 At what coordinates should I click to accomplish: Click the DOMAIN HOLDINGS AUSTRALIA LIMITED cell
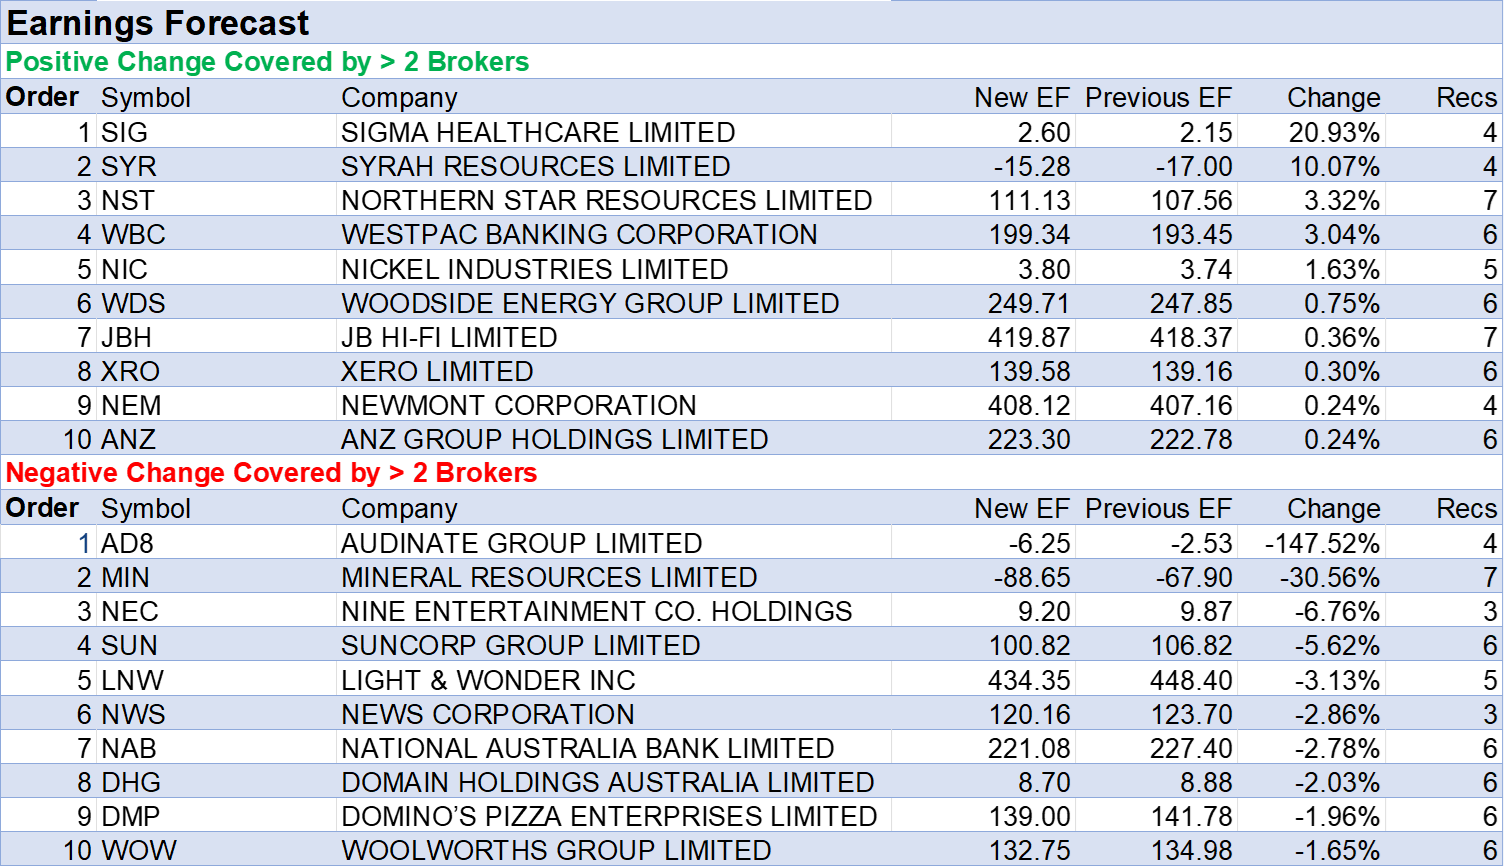pyautogui.click(x=607, y=783)
